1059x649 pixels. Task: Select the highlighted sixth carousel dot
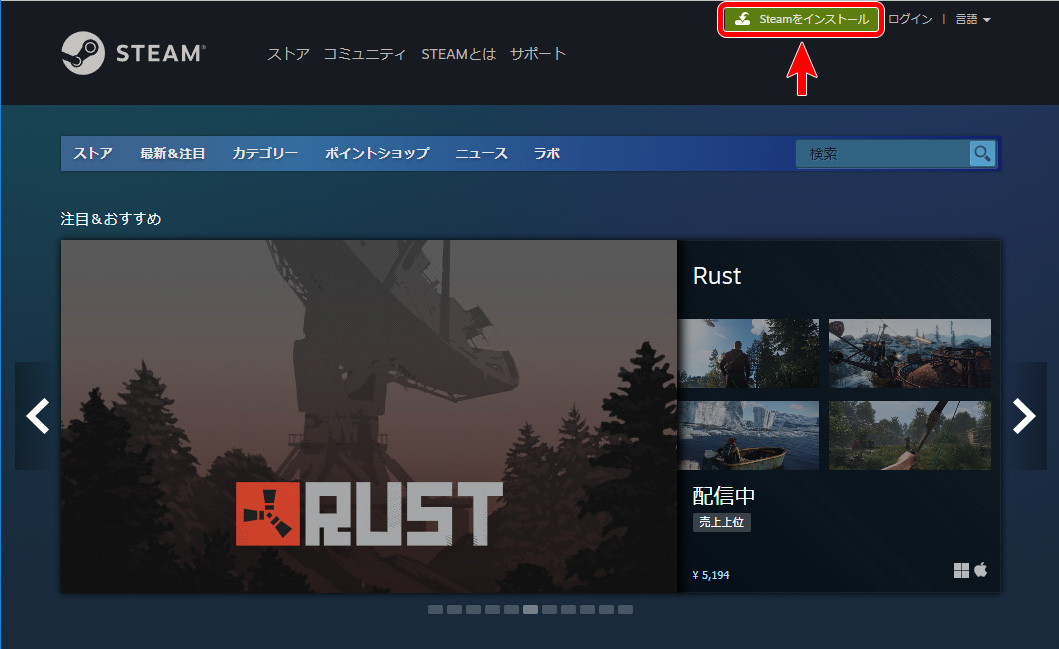(x=531, y=610)
